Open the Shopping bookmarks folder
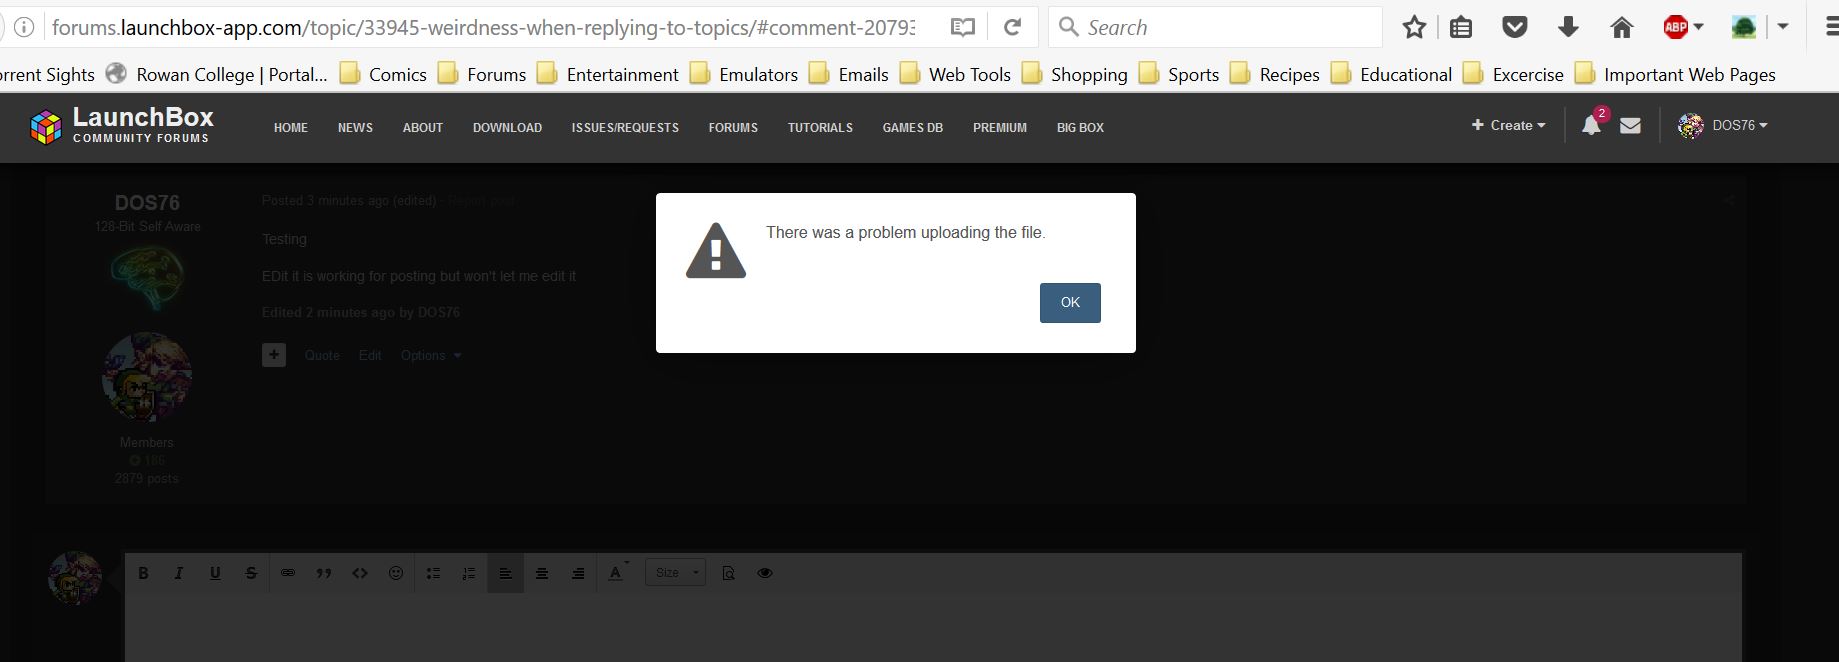The height and width of the screenshot is (662, 1839). (x=1075, y=74)
